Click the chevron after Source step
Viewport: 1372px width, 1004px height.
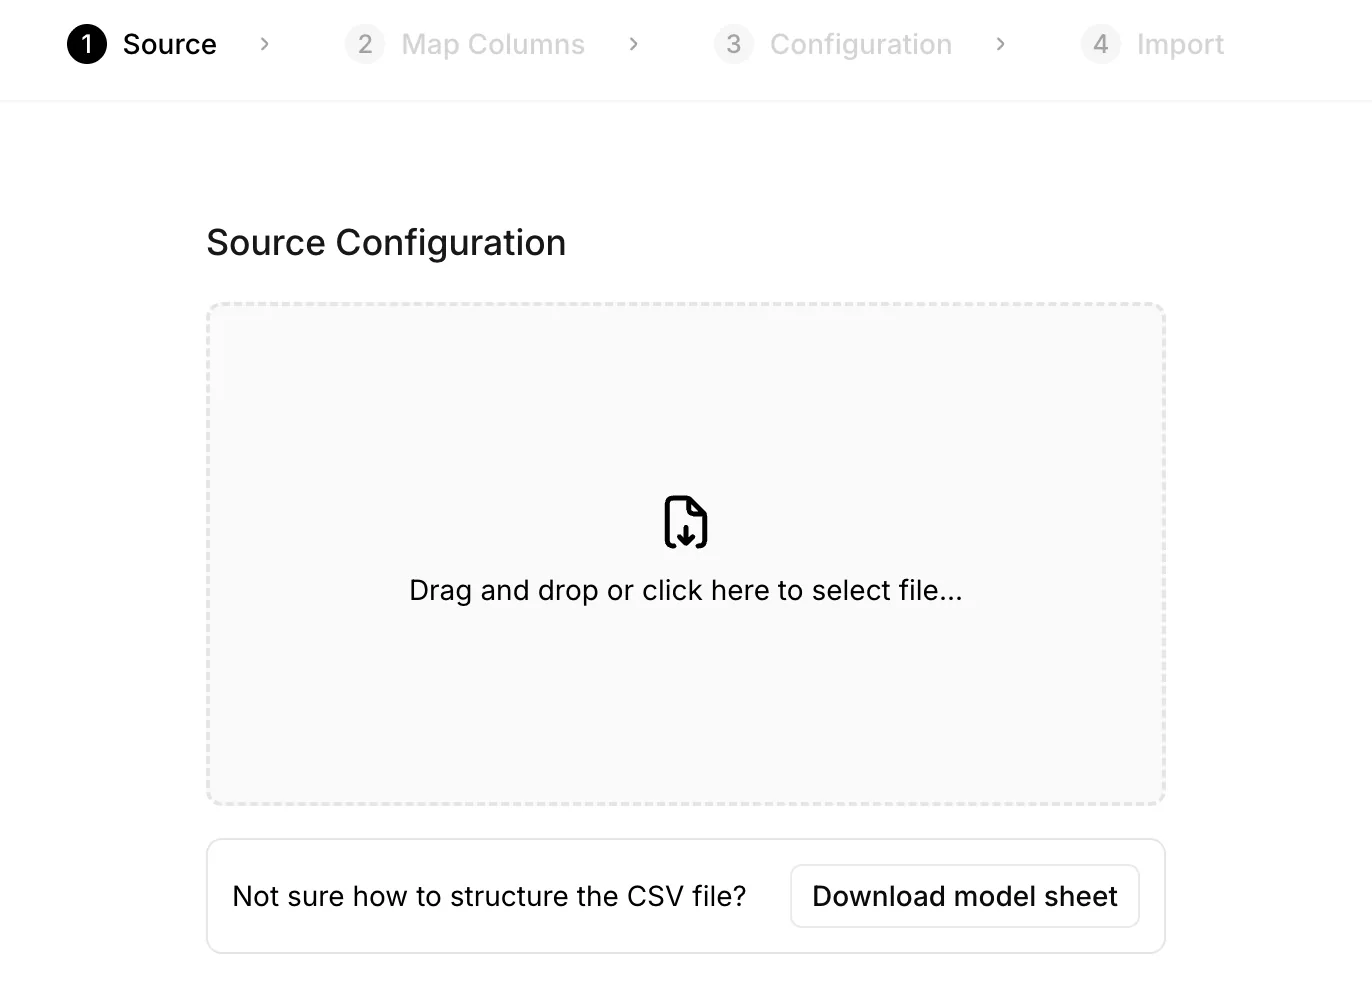pyautogui.click(x=264, y=44)
